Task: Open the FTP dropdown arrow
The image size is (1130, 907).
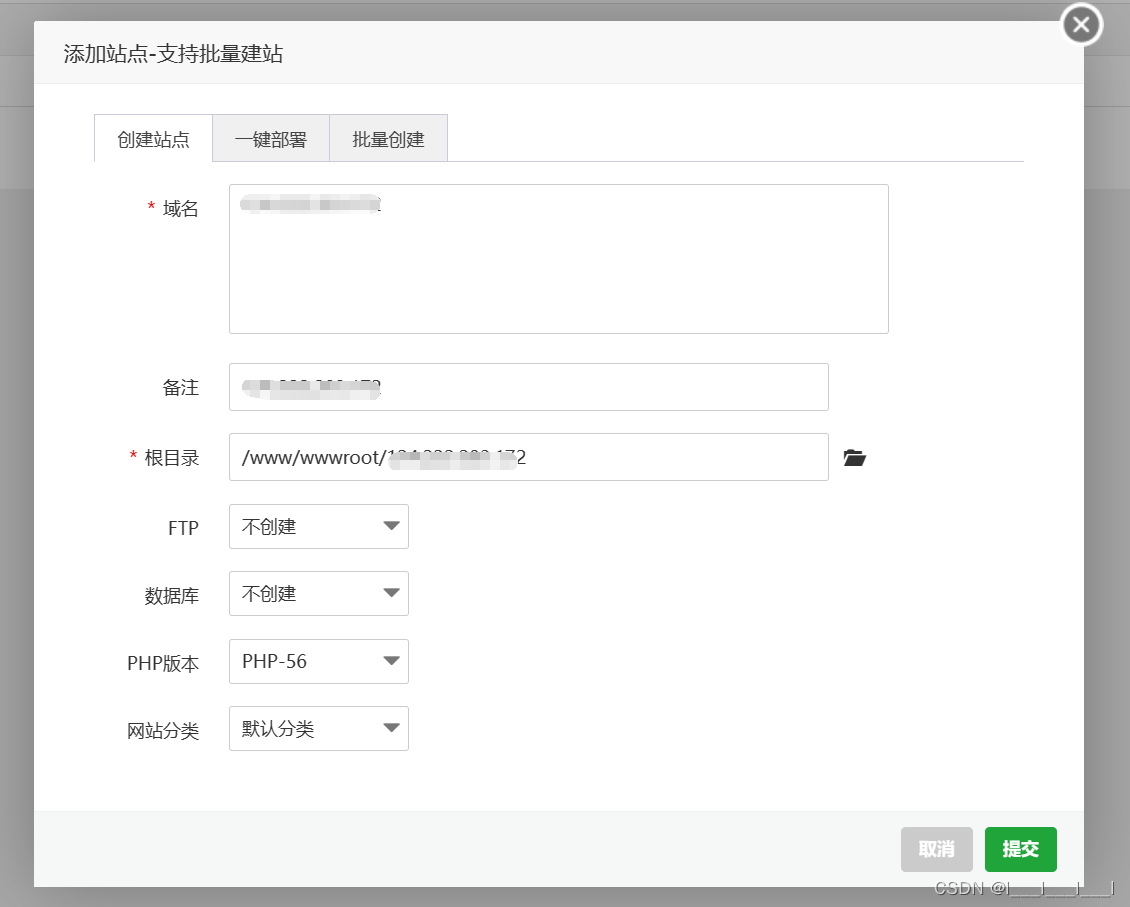Action: [392, 526]
